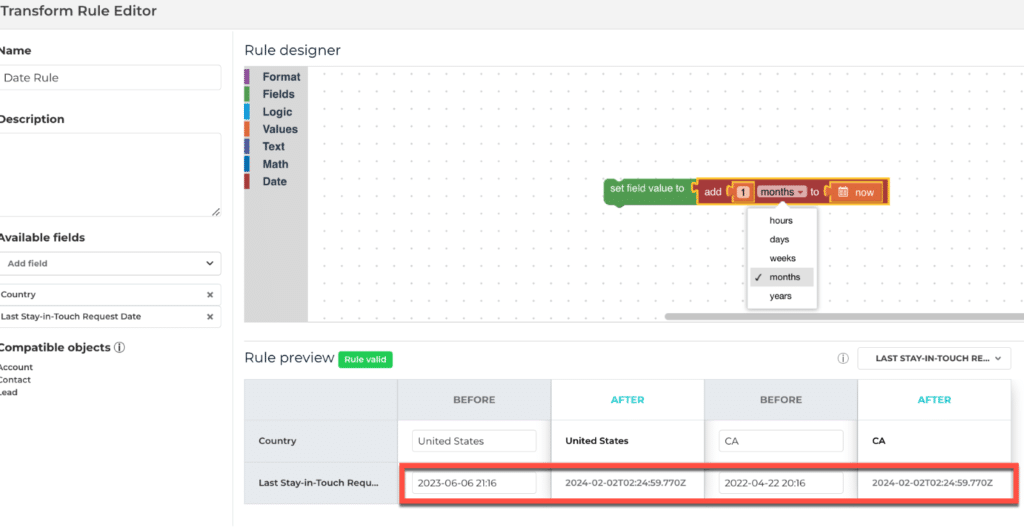Open the Add field dropdown
This screenshot has height=531, width=1024.
(x=110, y=263)
